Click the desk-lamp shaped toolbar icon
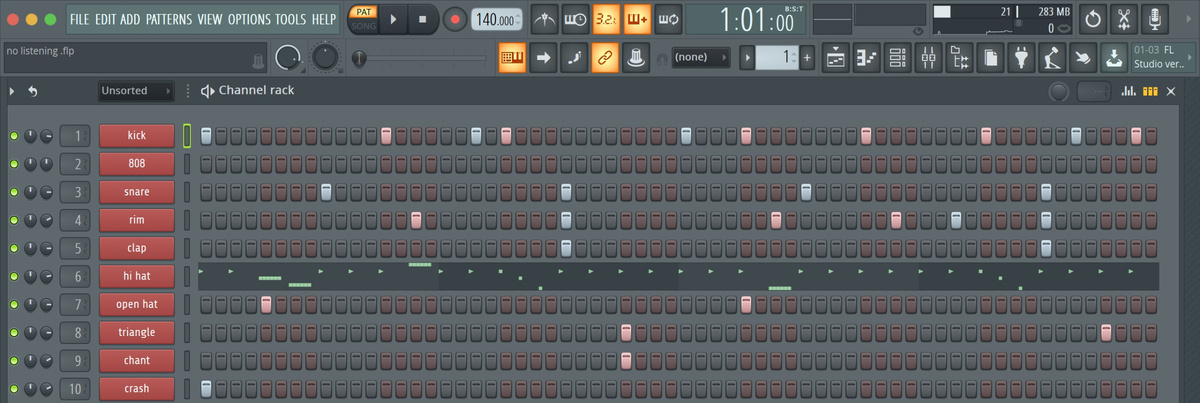Screen dimensions: 1200x403 click(x=1053, y=58)
